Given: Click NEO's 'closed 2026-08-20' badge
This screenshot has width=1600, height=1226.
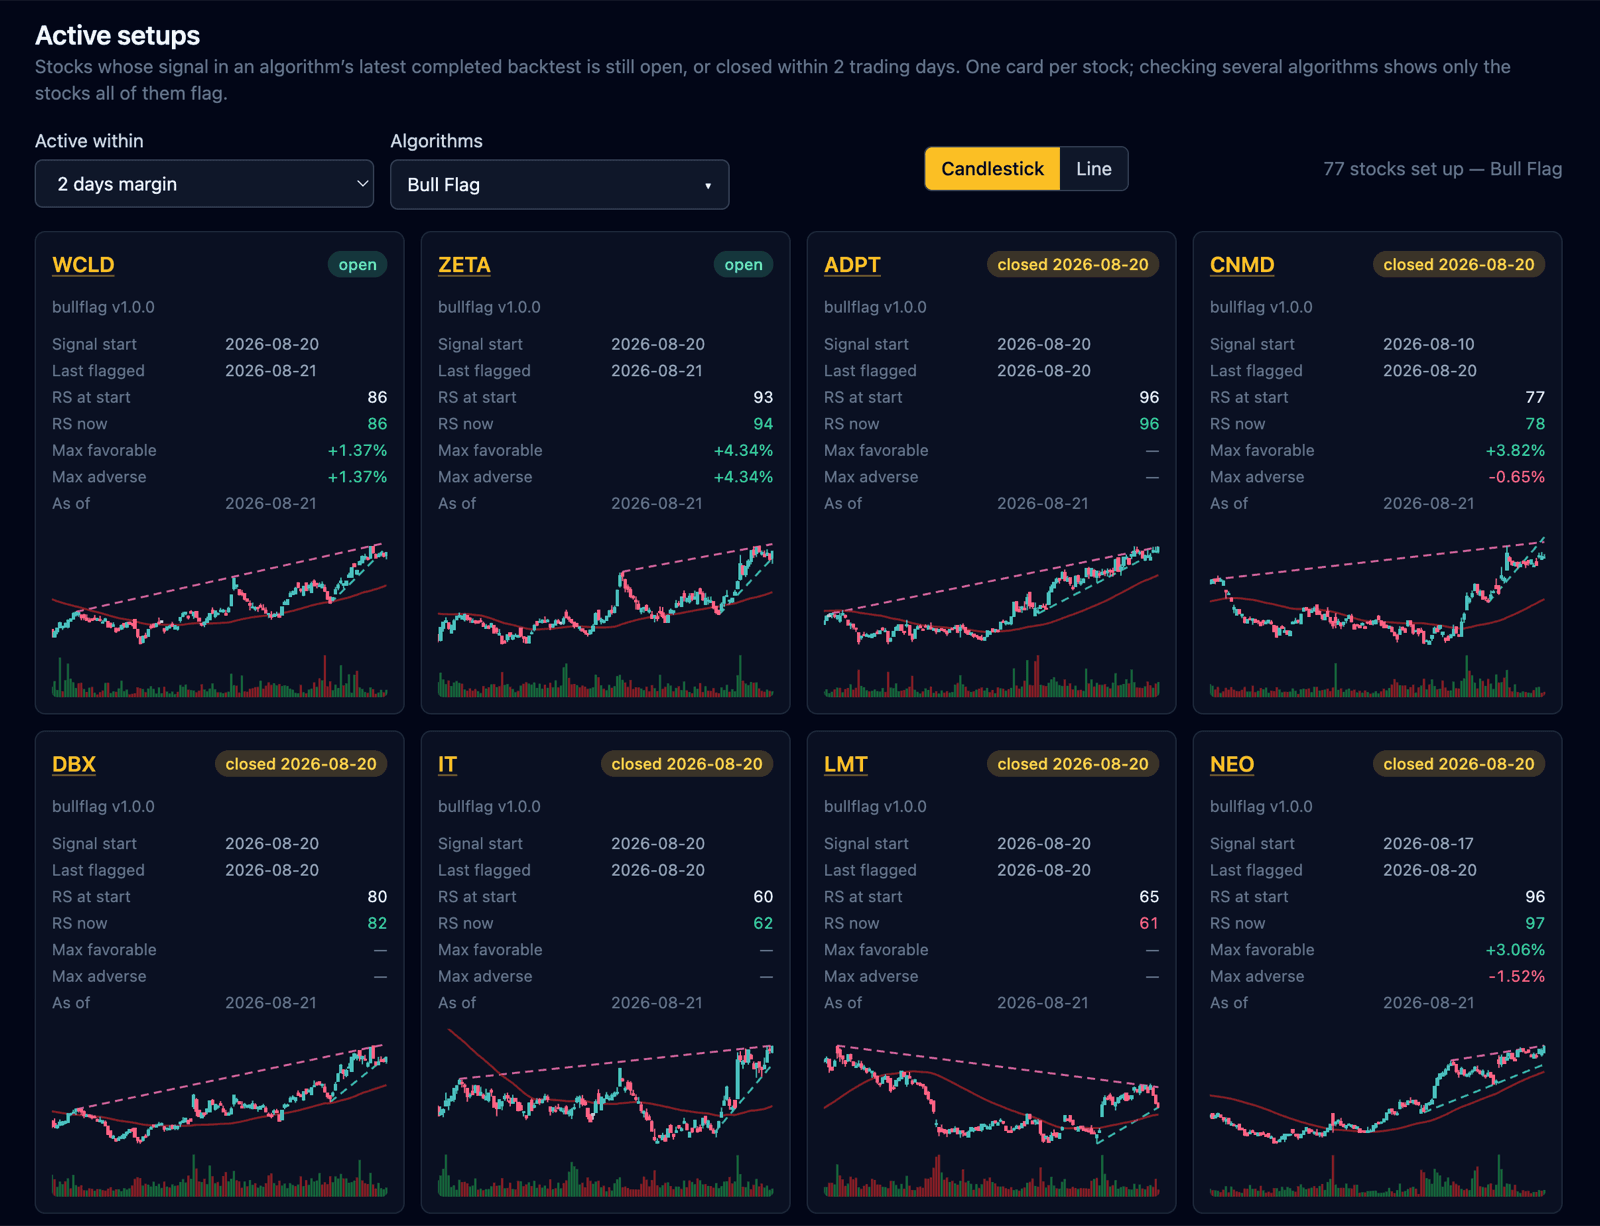Looking at the screenshot, I should pyautogui.click(x=1459, y=764).
